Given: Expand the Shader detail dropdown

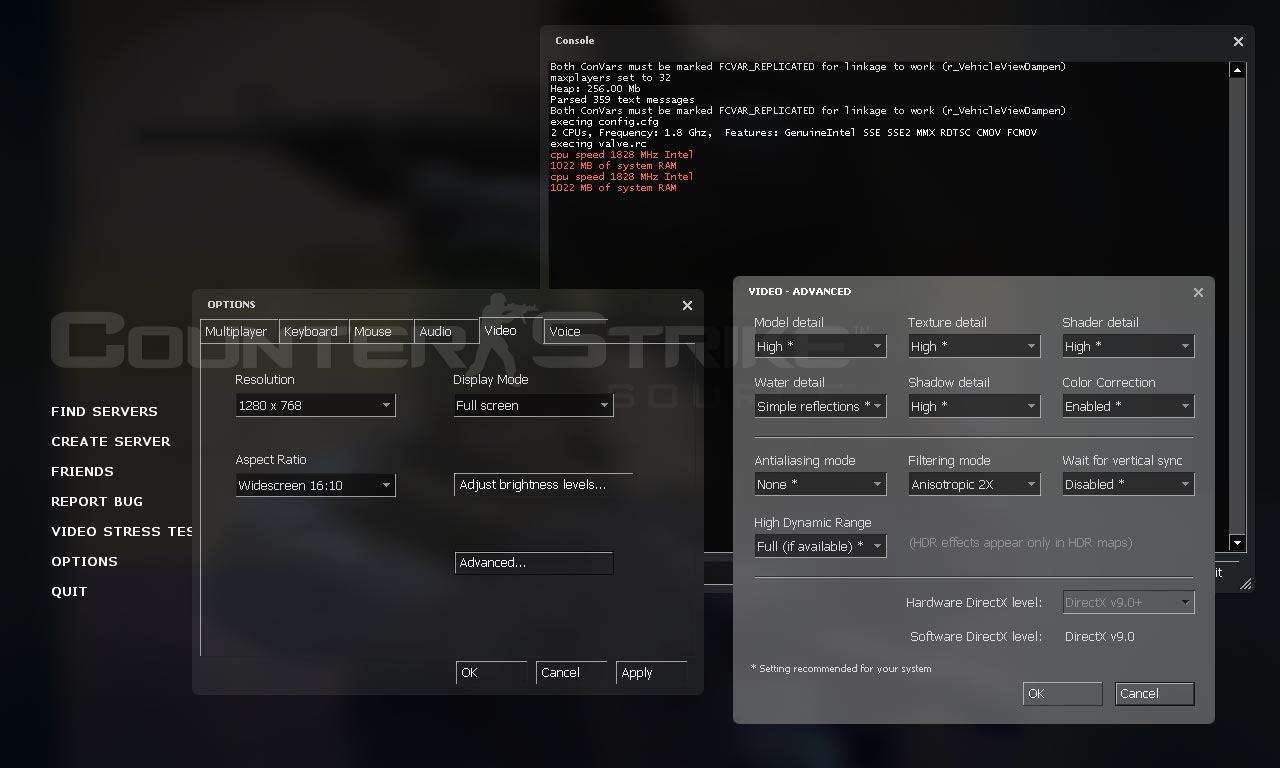Looking at the screenshot, I should point(1128,346).
